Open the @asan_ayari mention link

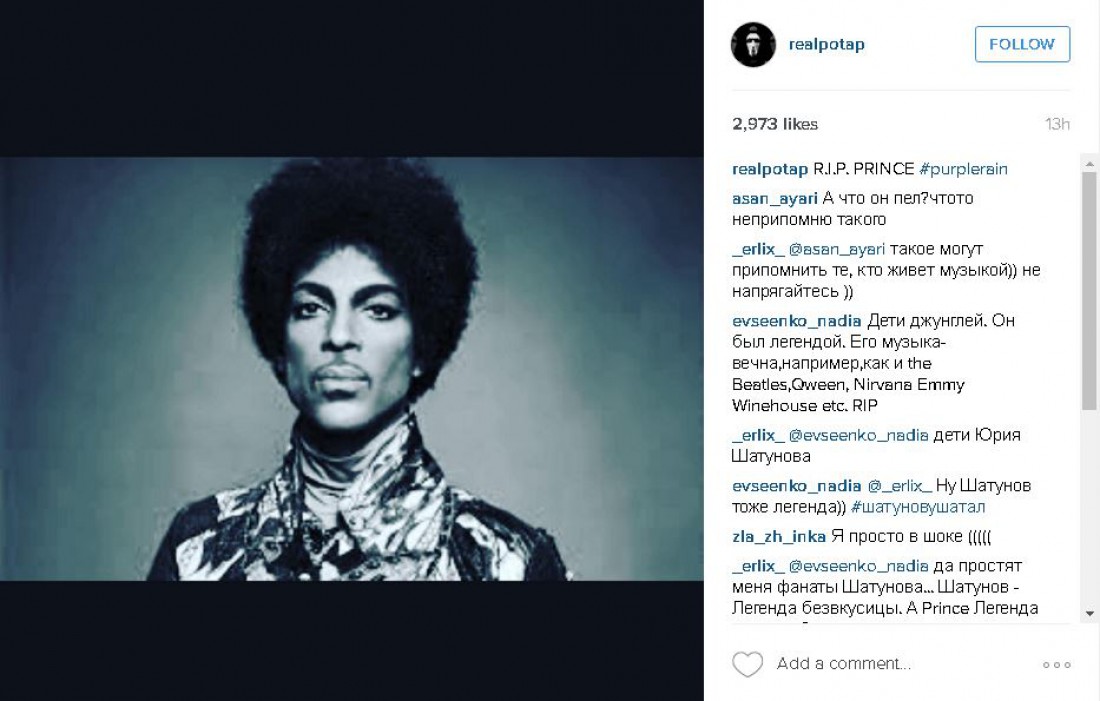pos(836,249)
